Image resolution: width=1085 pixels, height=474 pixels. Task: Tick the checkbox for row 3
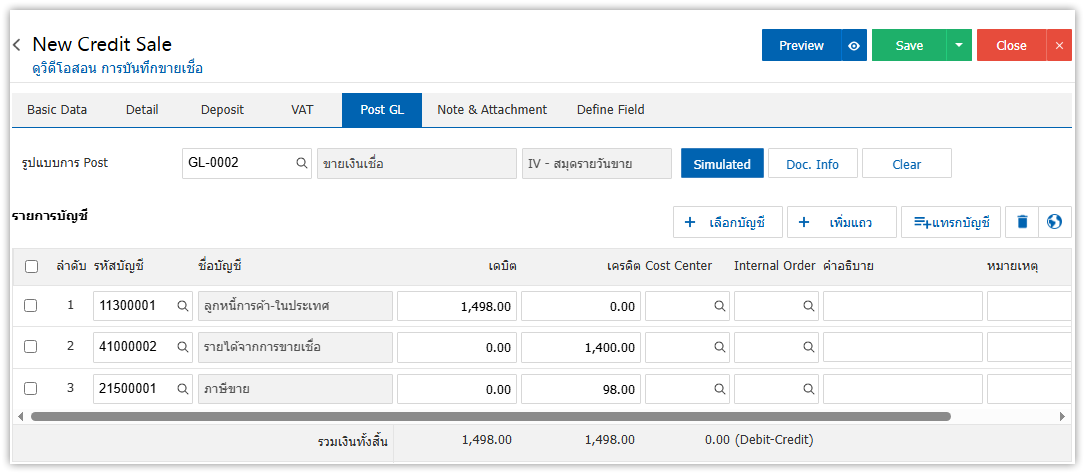pyautogui.click(x=31, y=389)
